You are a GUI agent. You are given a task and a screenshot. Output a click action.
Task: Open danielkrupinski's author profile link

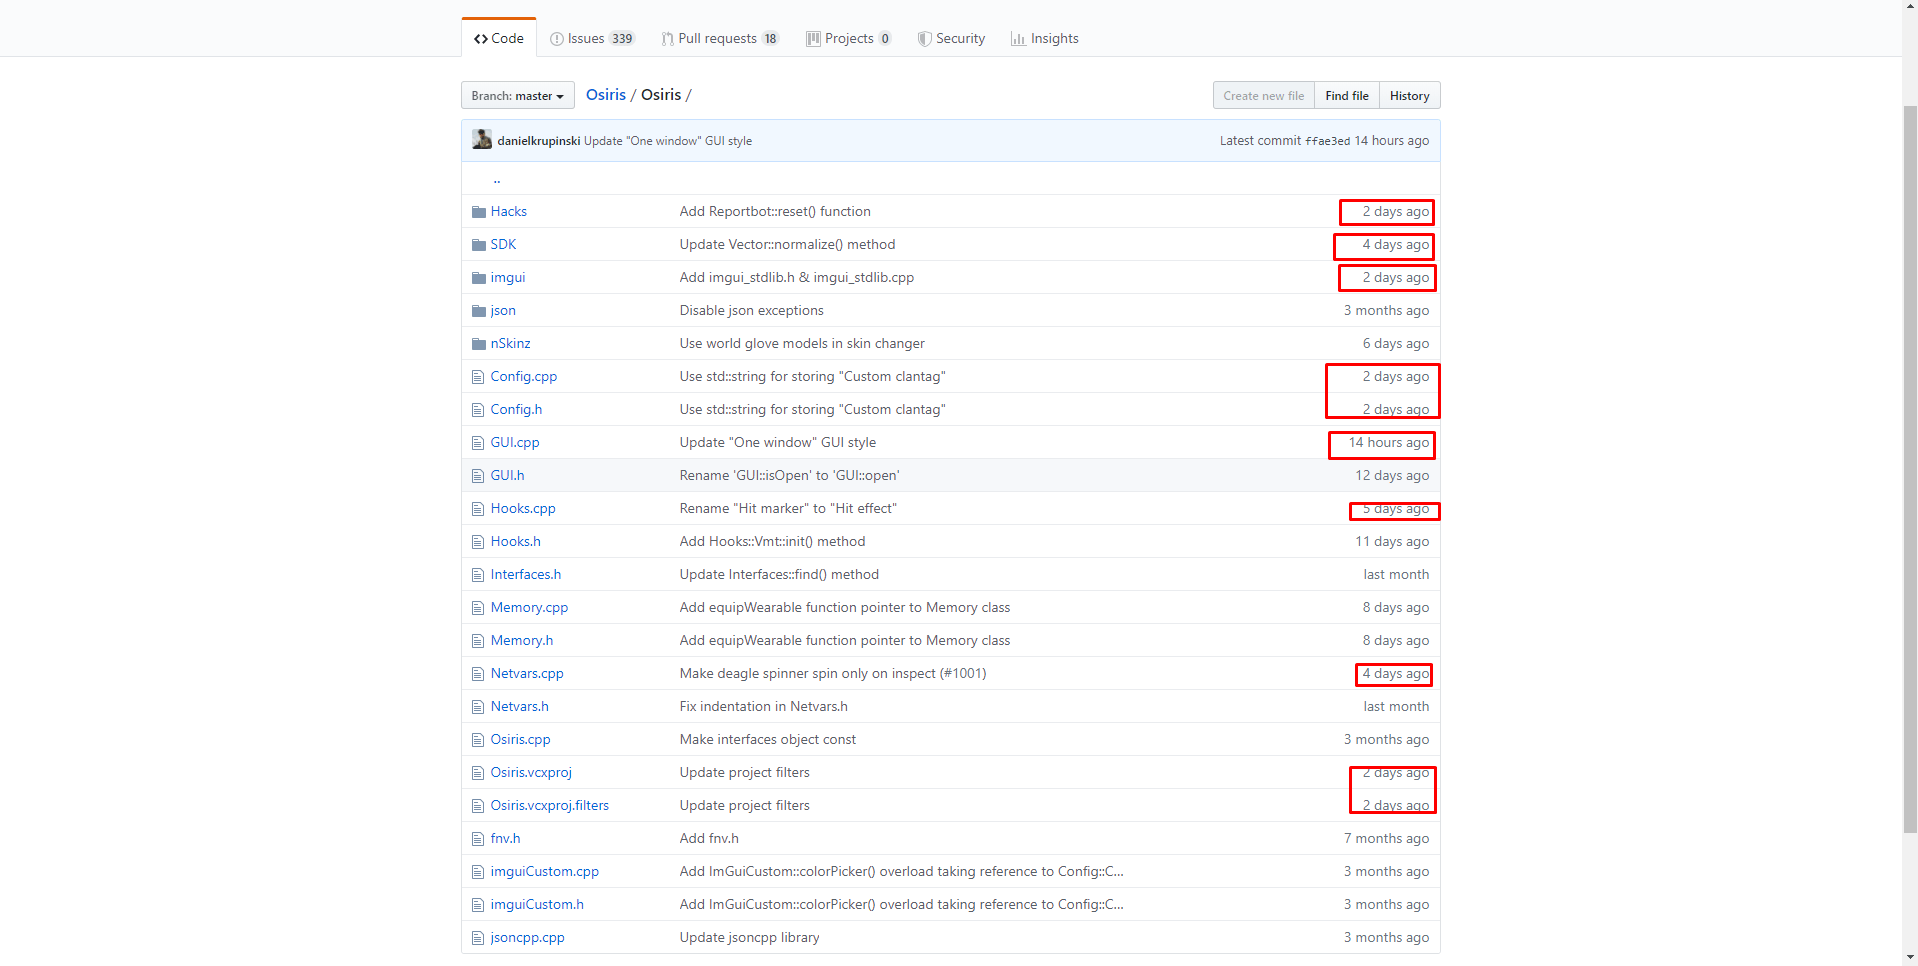point(538,141)
